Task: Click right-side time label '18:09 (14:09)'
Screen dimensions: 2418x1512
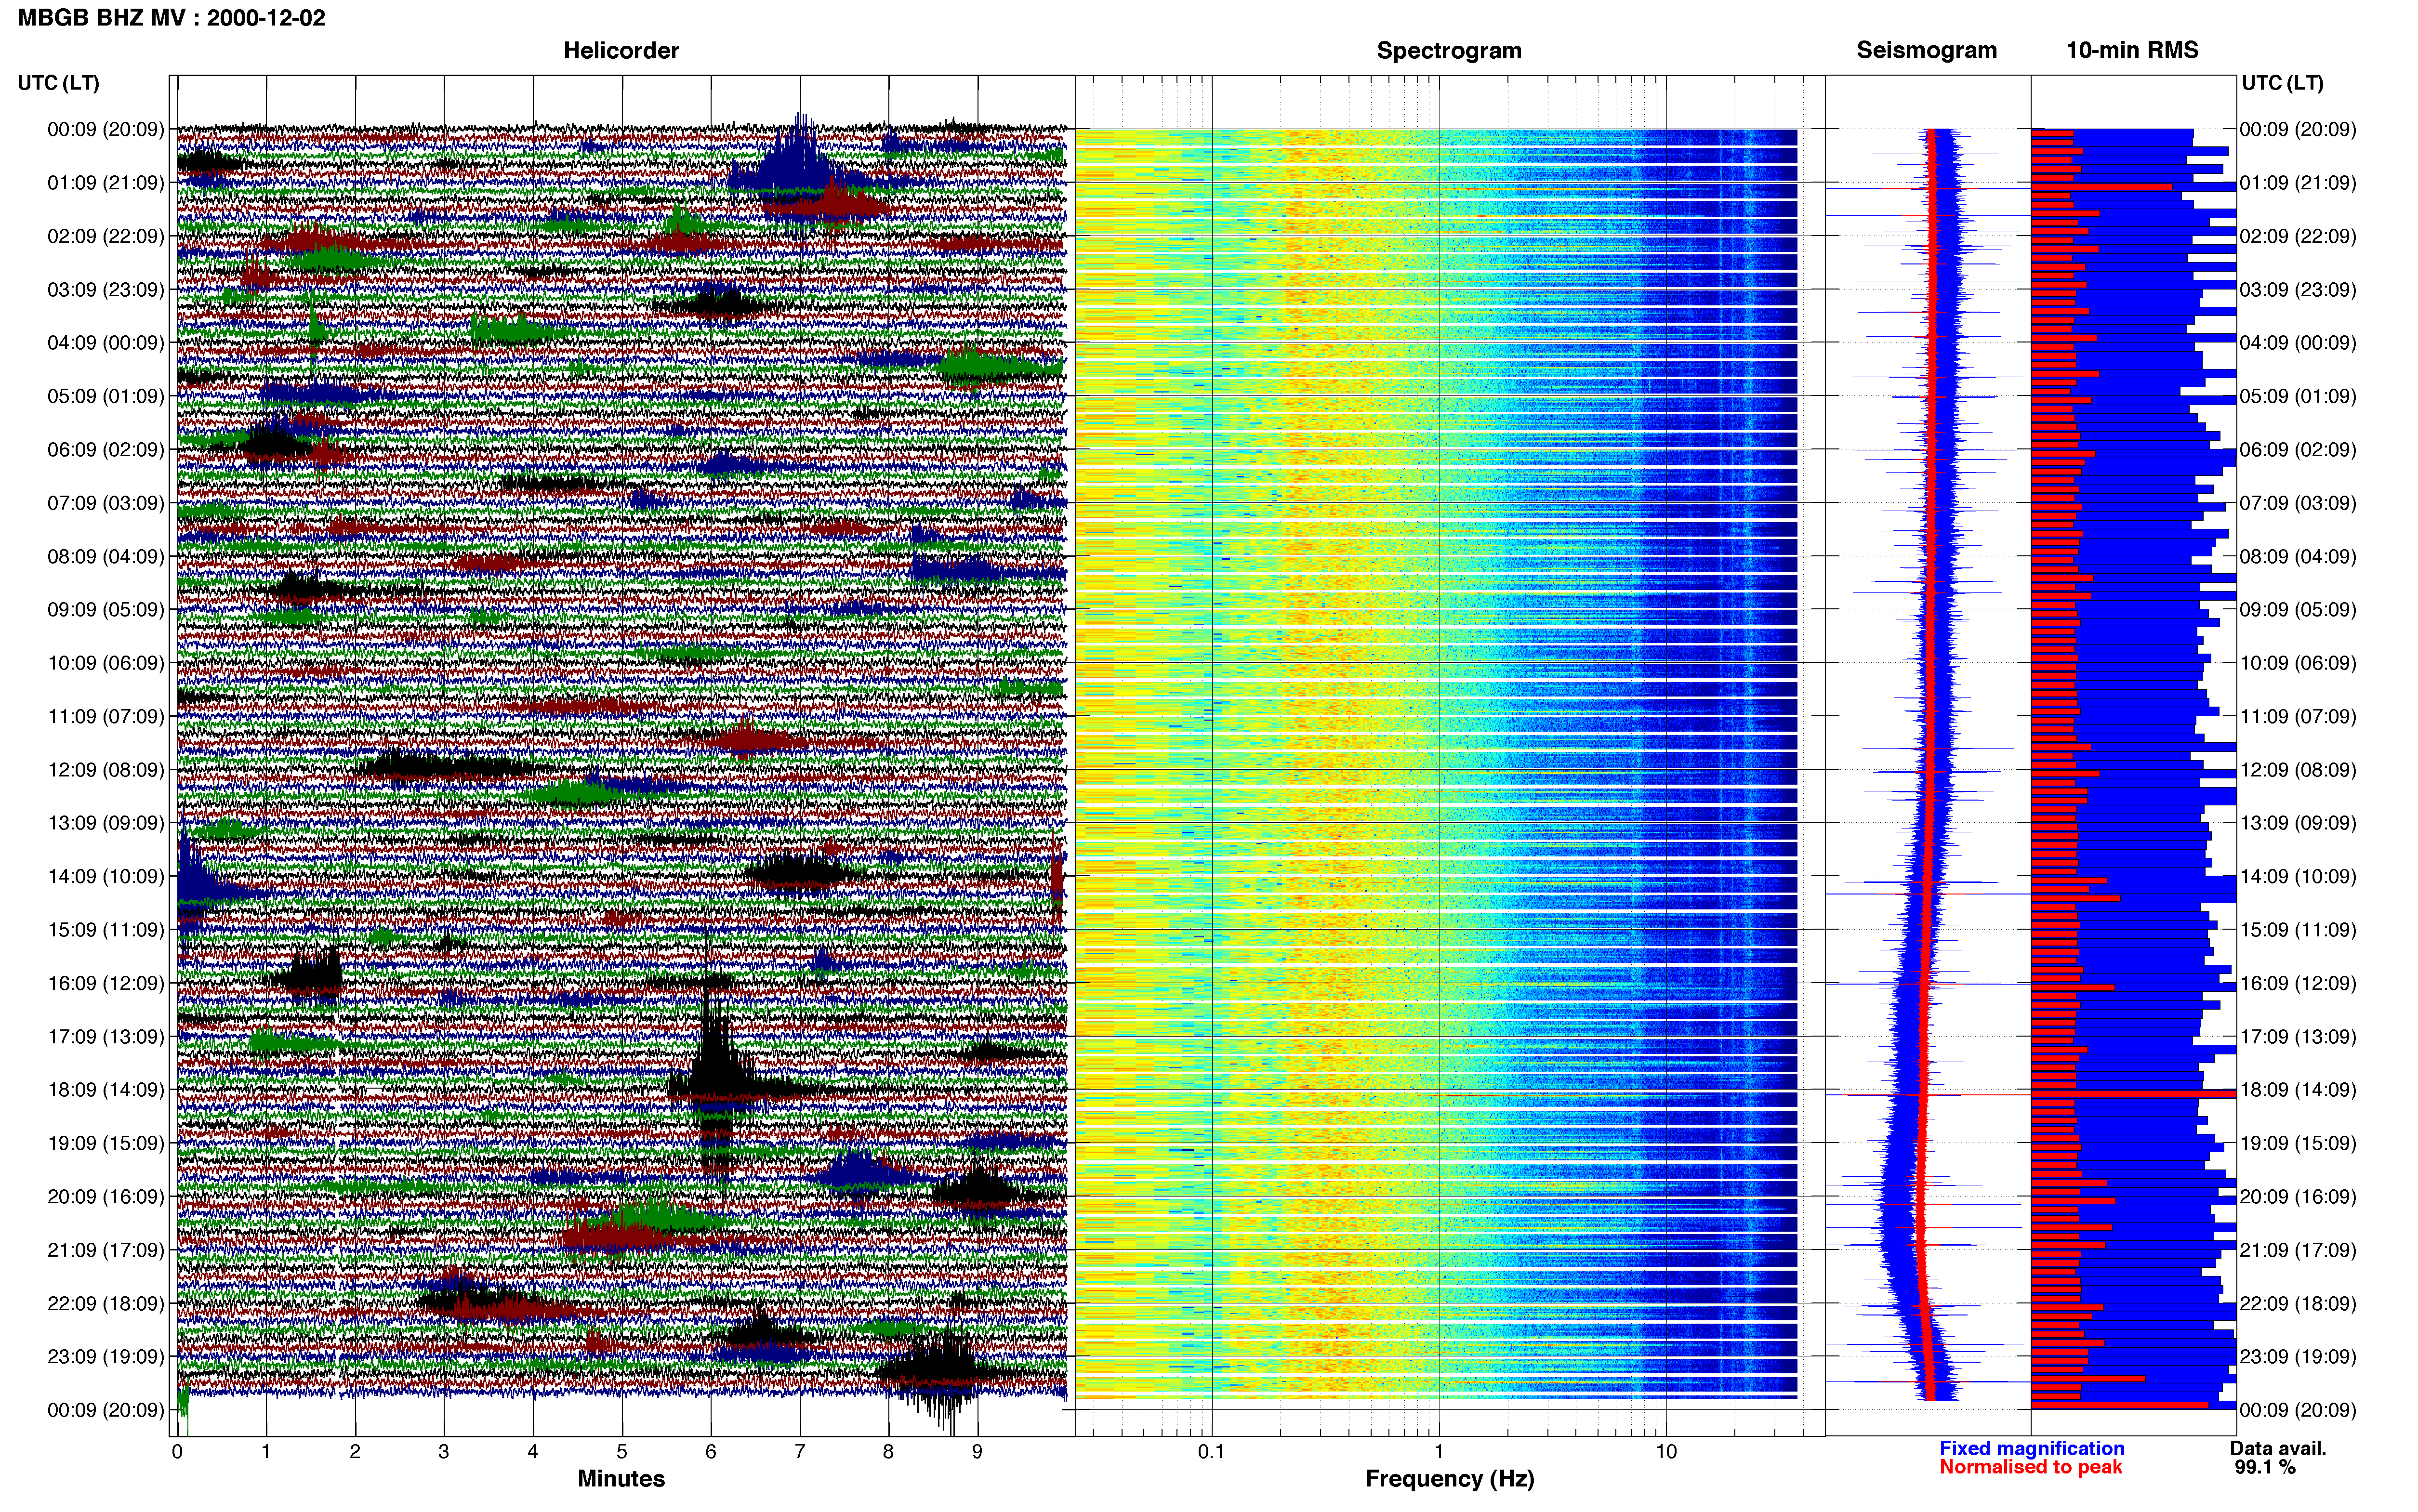Action: [2298, 1090]
